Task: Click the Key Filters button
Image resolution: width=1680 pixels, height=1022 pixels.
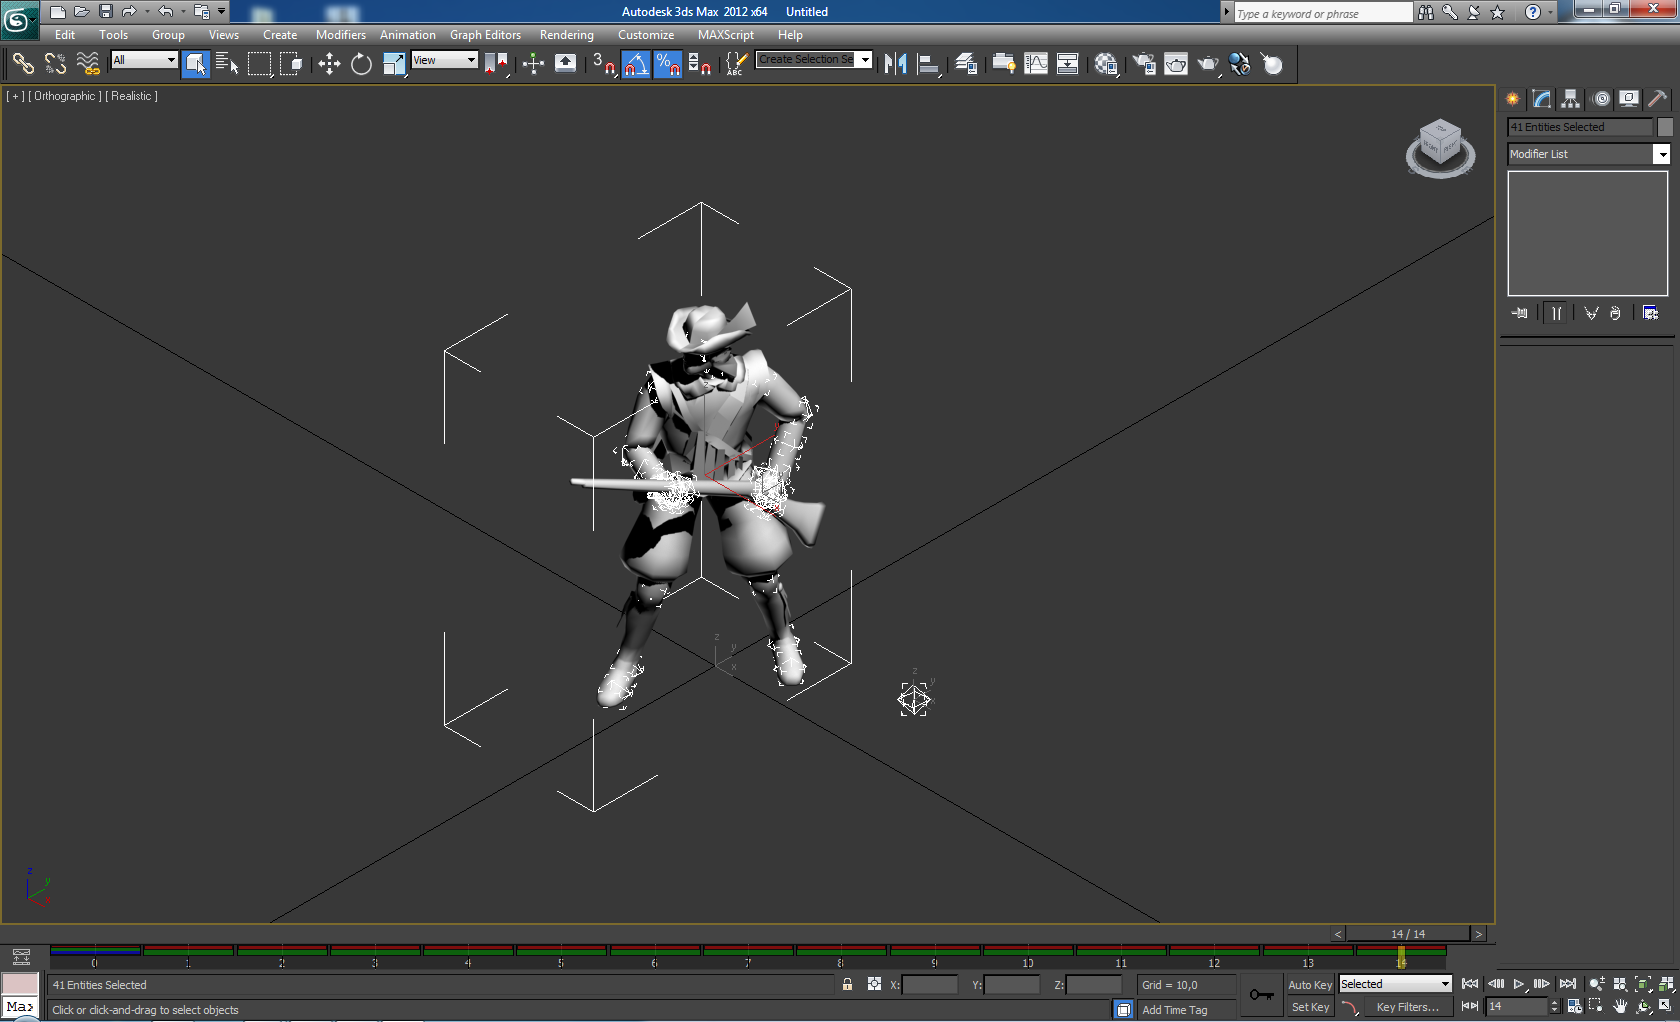Action: 1407,1007
